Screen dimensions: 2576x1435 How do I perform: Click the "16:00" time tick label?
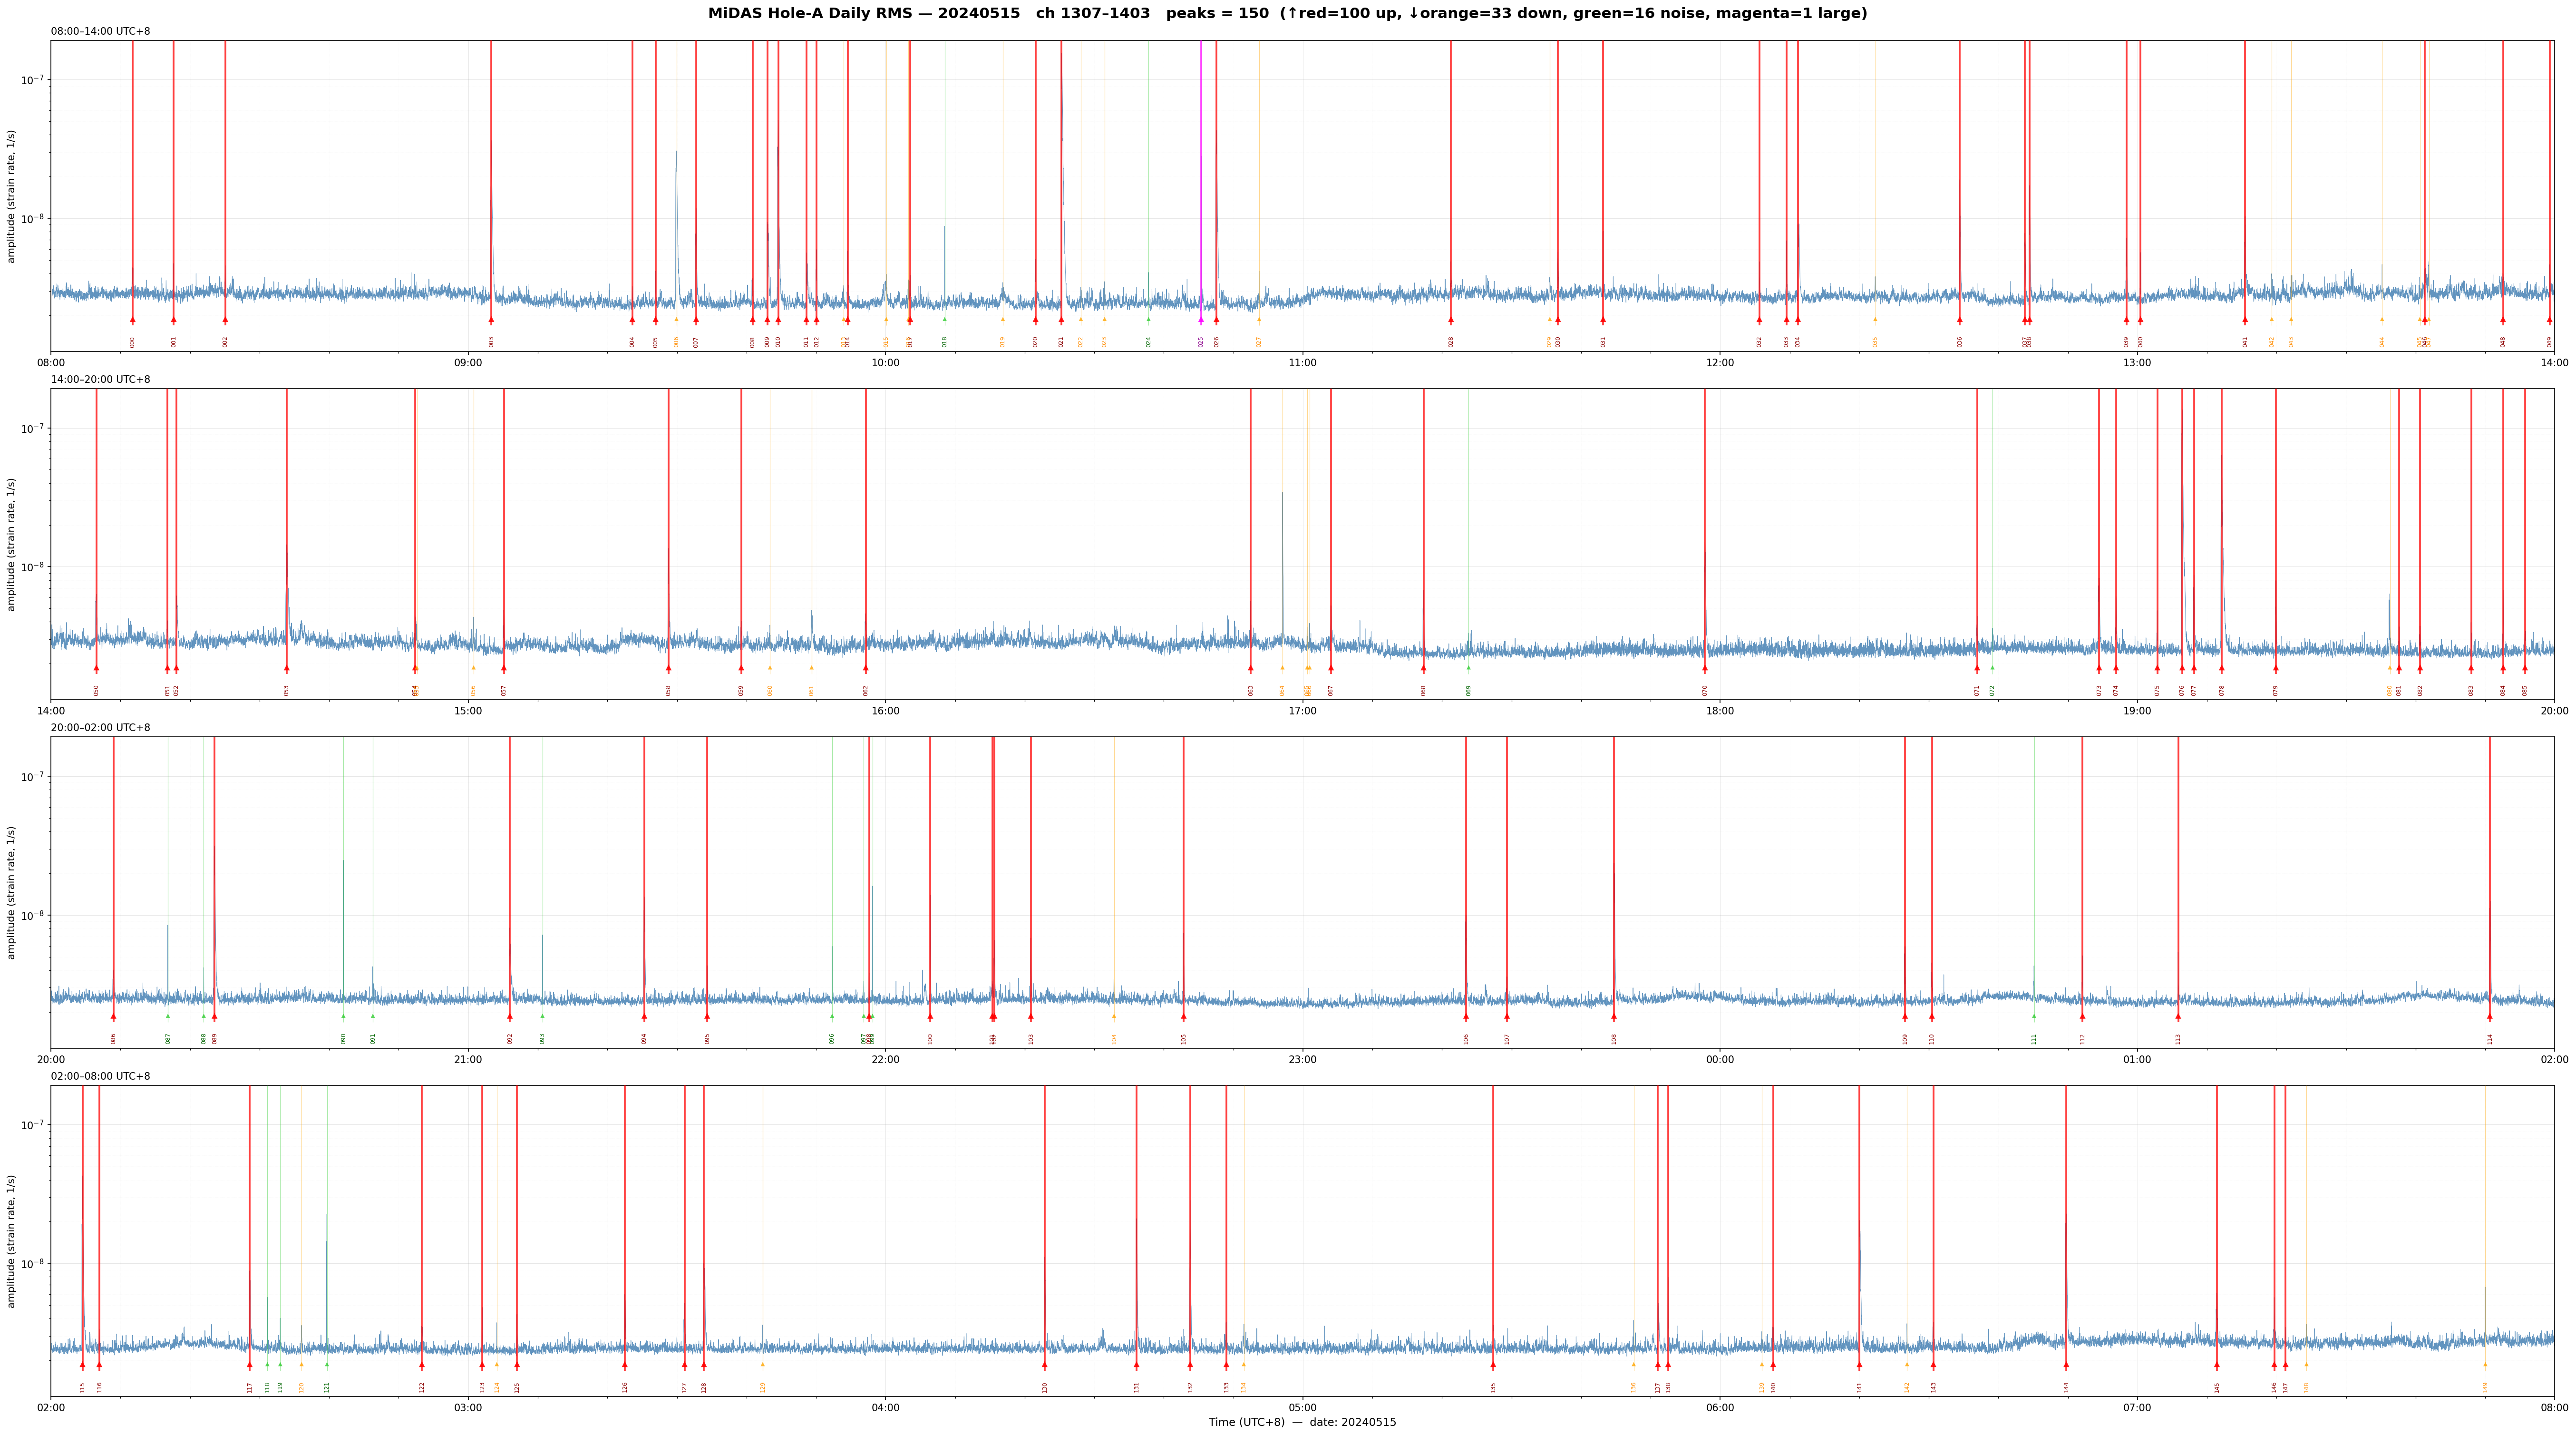[x=886, y=710]
